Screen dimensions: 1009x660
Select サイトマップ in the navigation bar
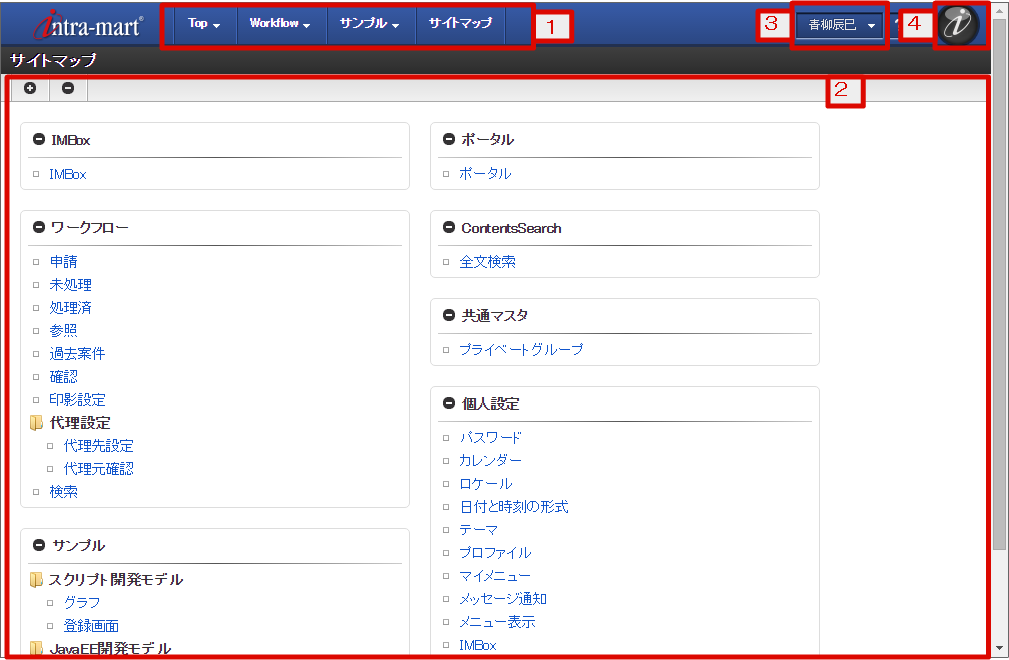click(459, 24)
